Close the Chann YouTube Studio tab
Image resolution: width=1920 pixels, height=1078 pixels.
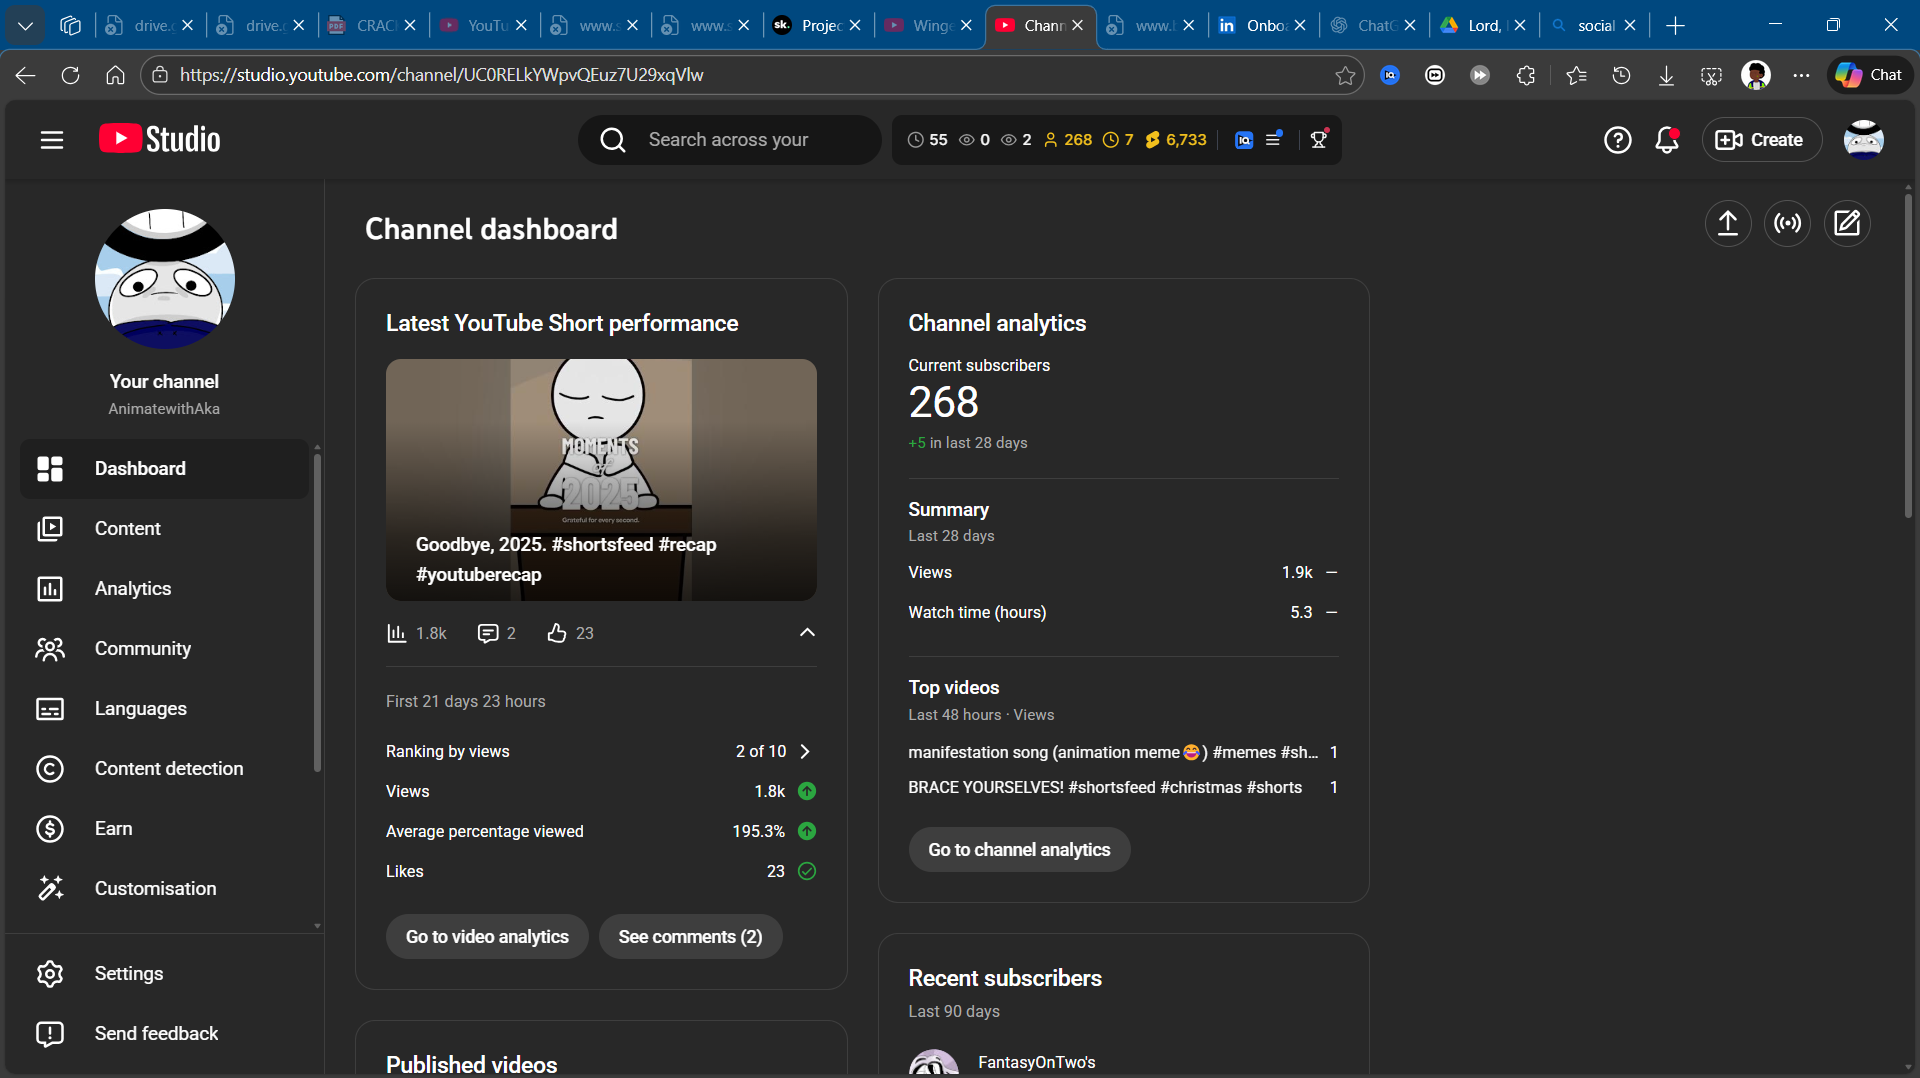click(1077, 26)
